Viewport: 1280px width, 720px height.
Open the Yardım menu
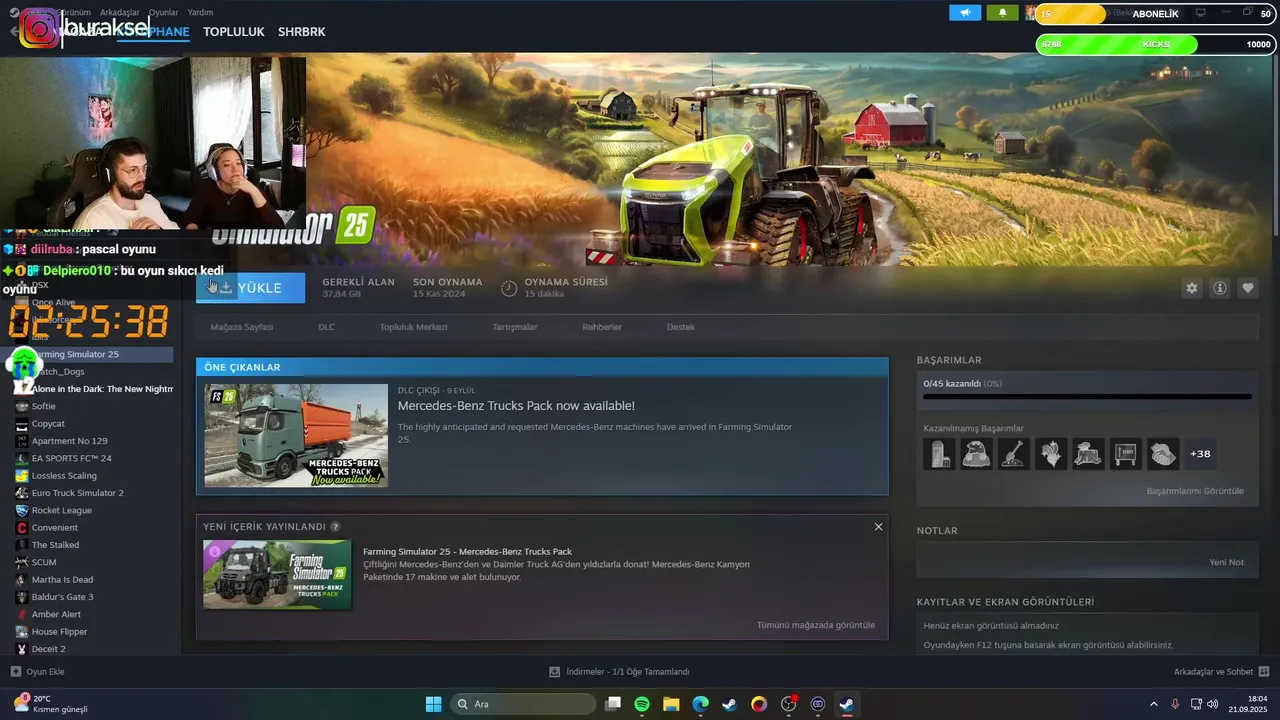click(x=200, y=12)
